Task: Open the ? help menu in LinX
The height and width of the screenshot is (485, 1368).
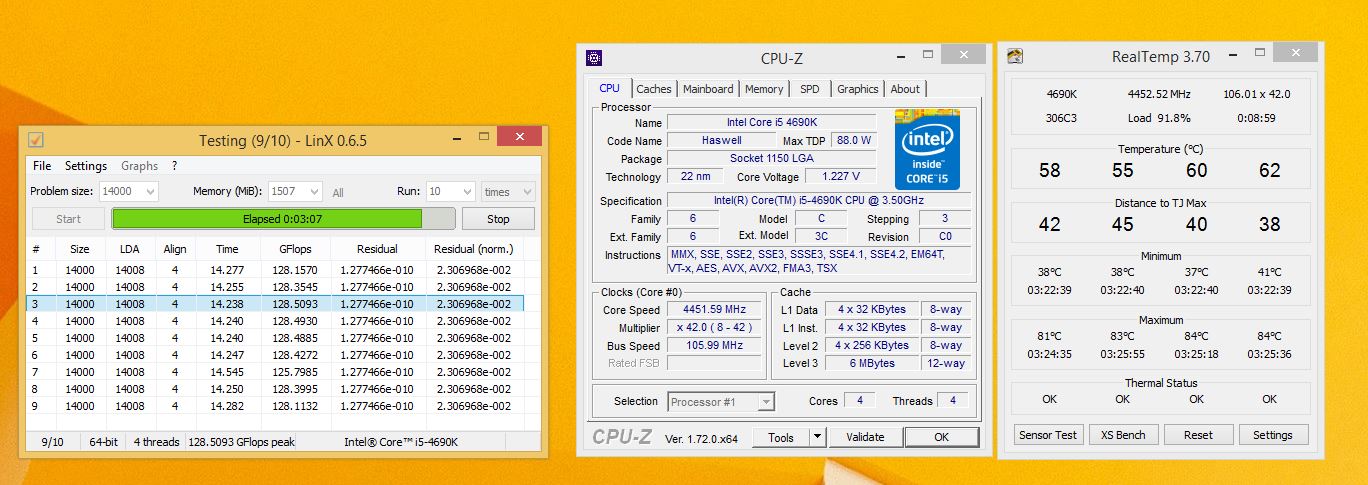Action: pos(174,166)
